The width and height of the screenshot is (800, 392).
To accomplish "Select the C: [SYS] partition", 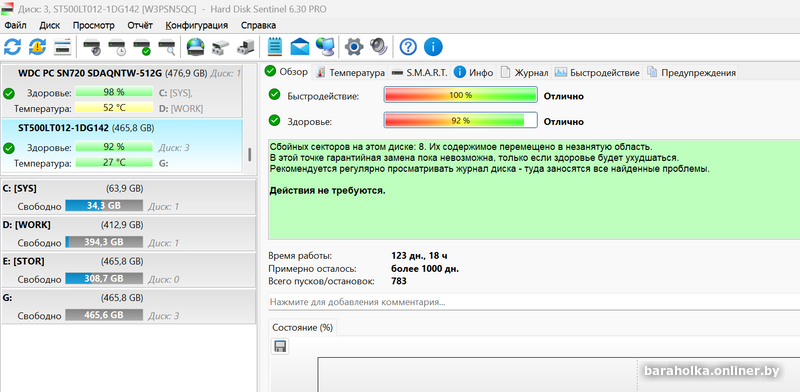I will coord(128,197).
